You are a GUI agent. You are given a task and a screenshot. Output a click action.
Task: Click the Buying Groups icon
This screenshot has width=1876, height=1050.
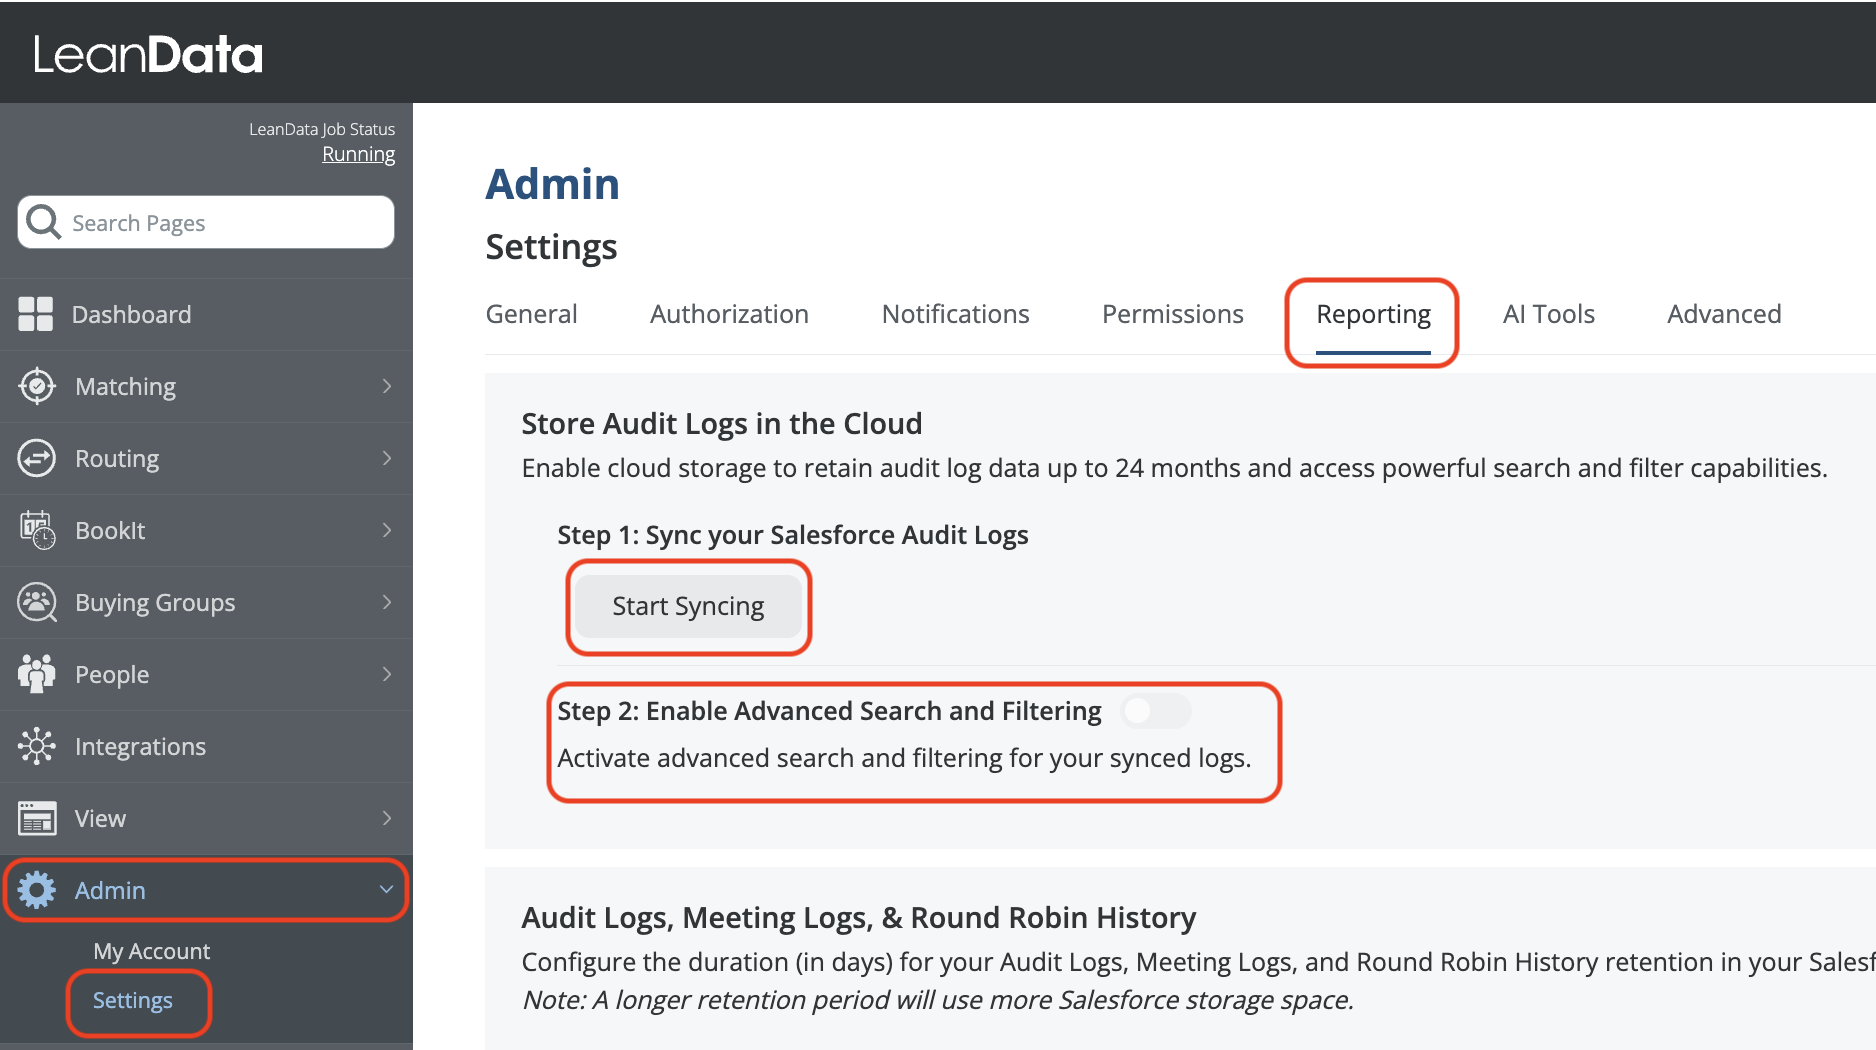tap(37, 602)
